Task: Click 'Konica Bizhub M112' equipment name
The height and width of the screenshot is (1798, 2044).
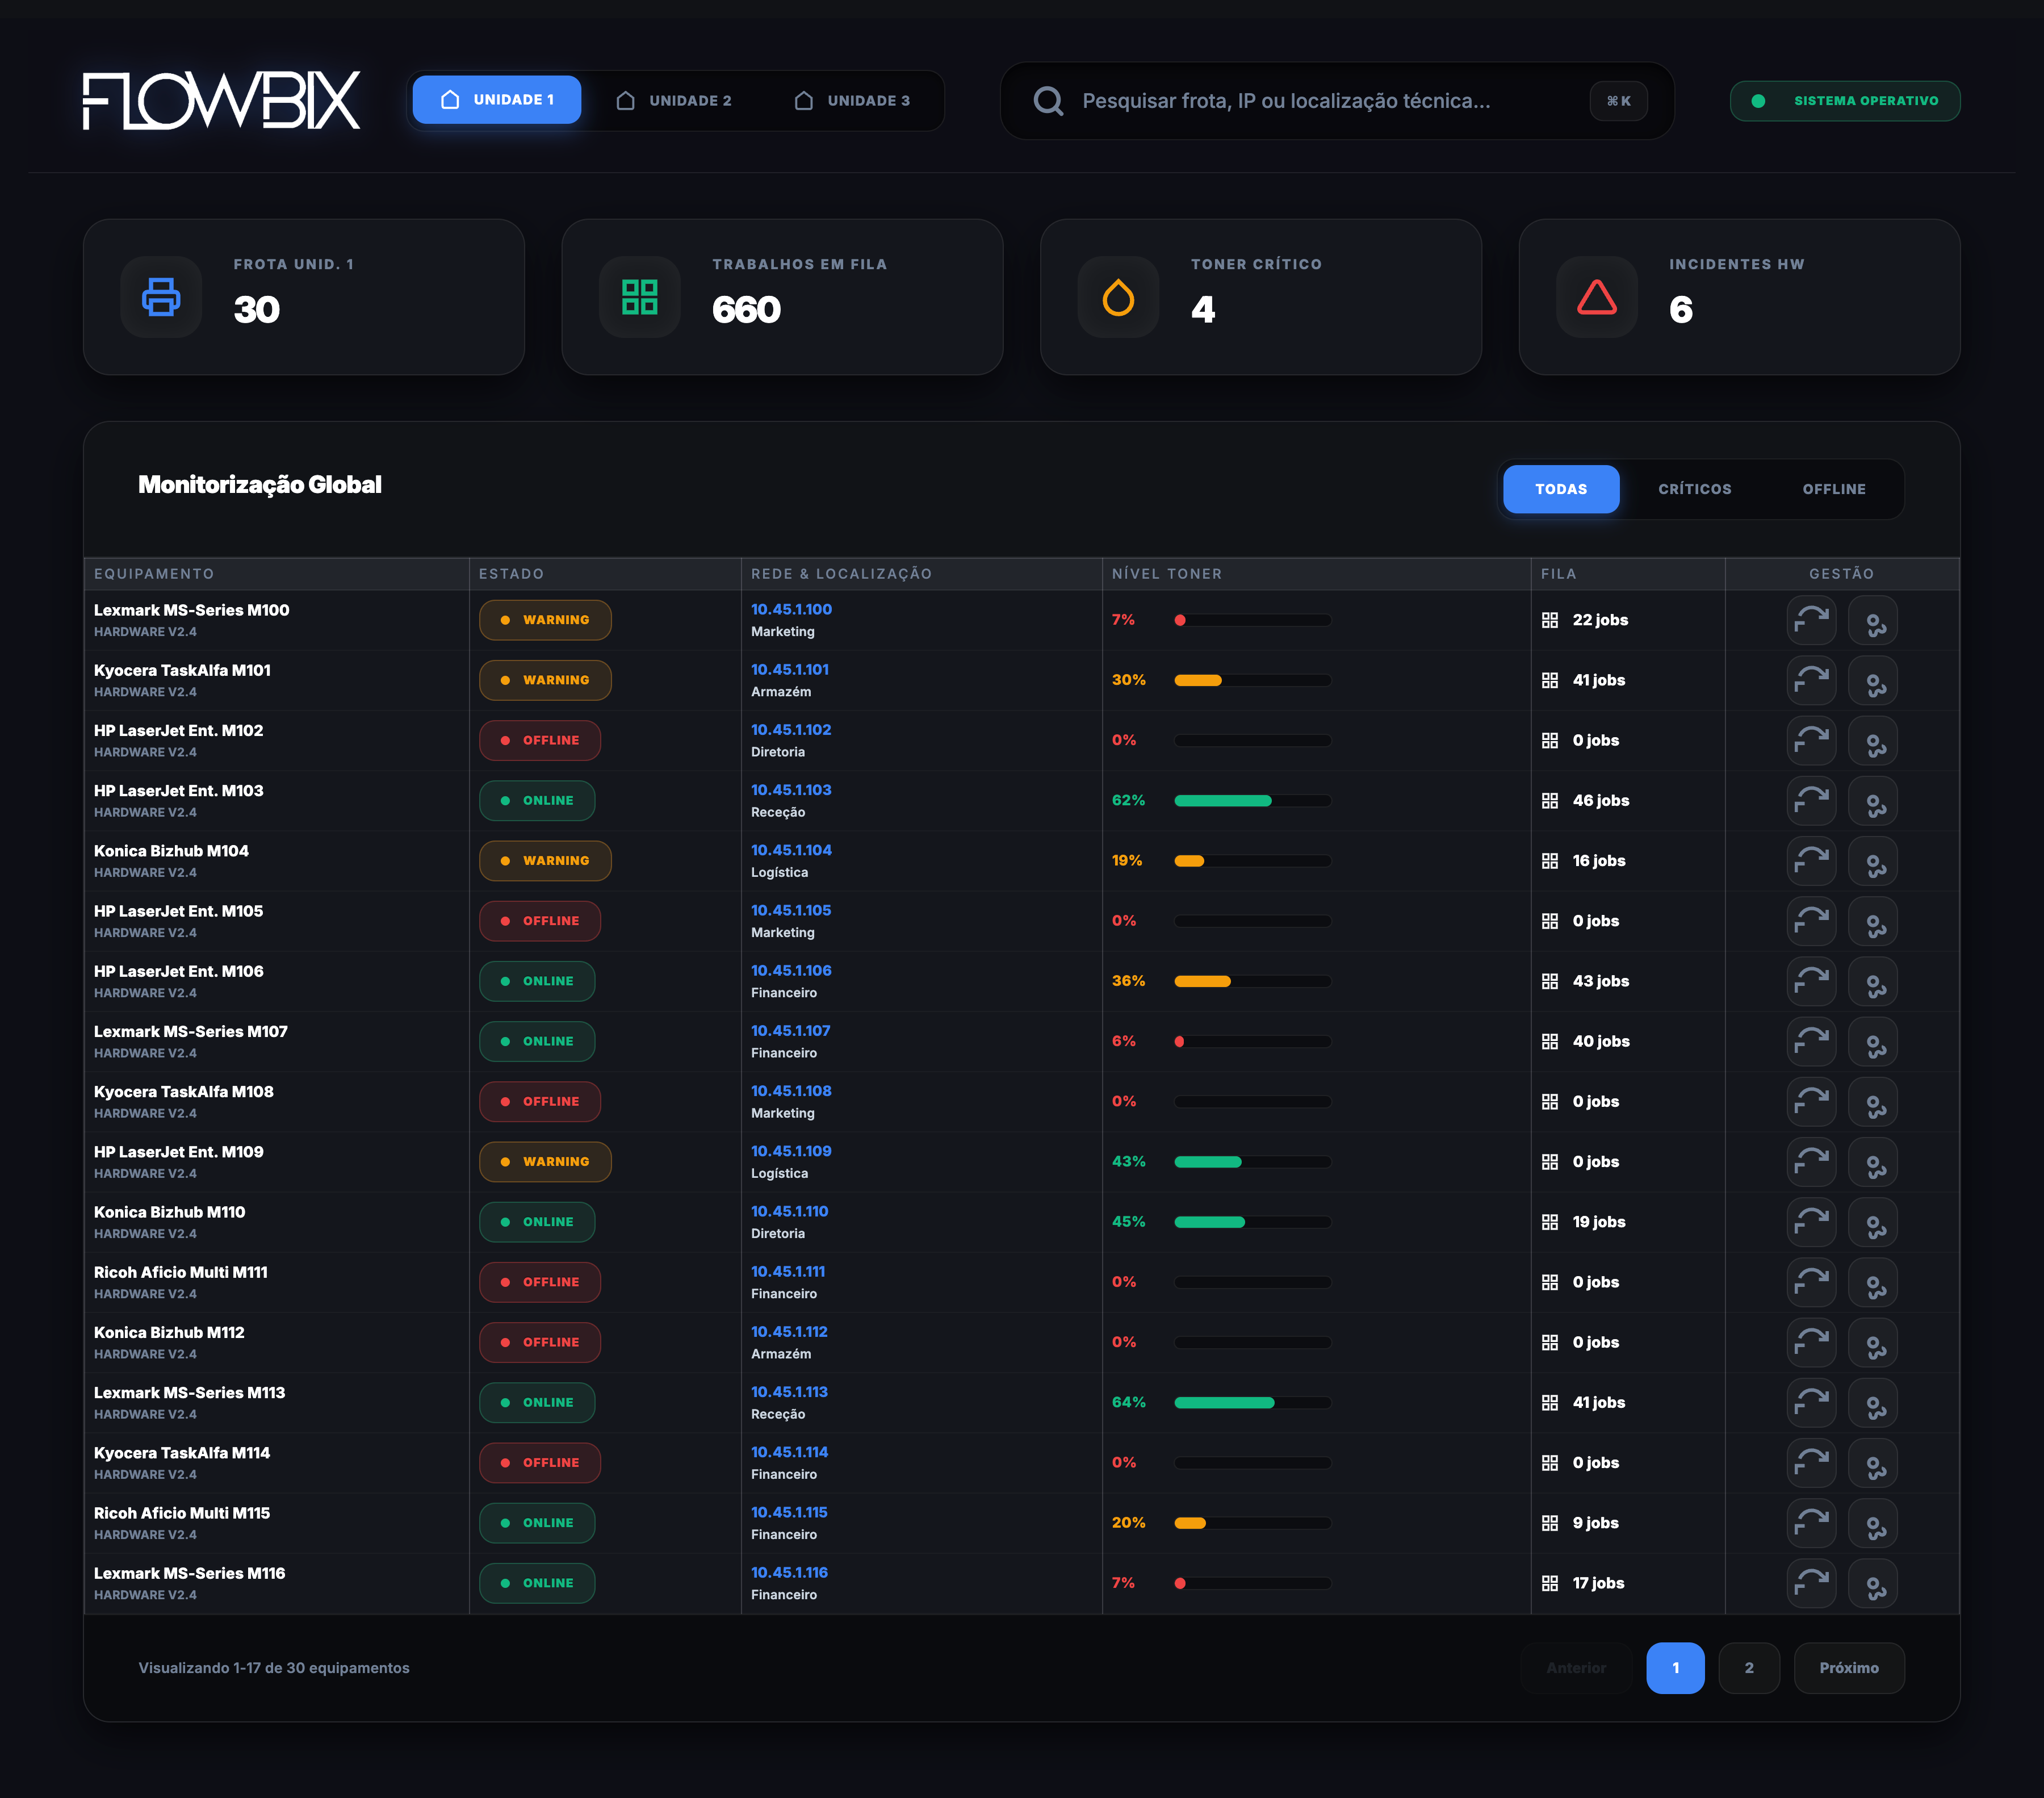Action: click(169, 1332)
